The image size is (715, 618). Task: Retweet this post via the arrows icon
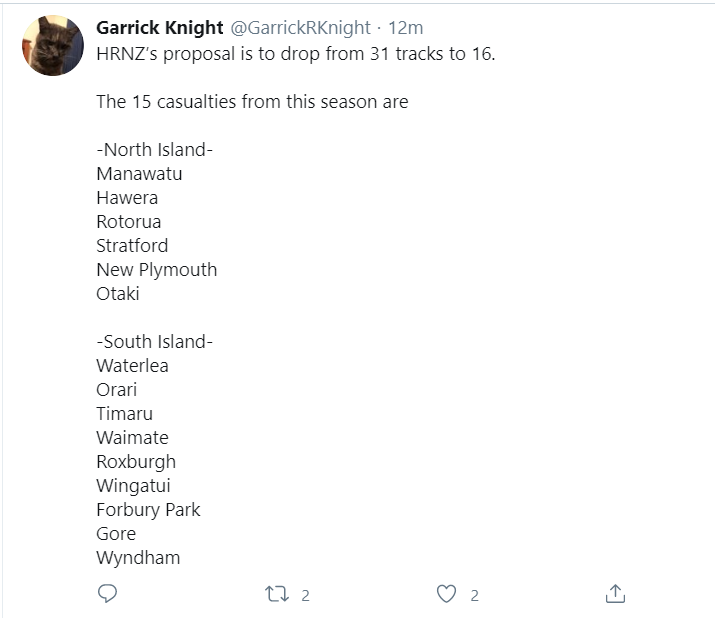277,594
